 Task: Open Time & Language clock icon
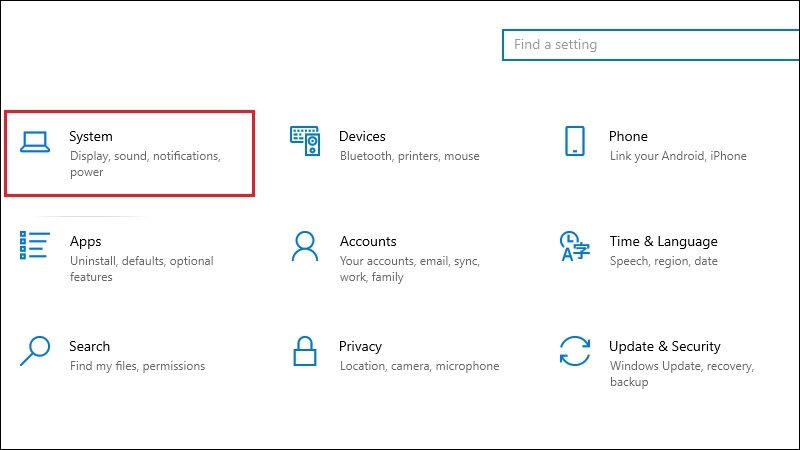click(x=575, y=246)
